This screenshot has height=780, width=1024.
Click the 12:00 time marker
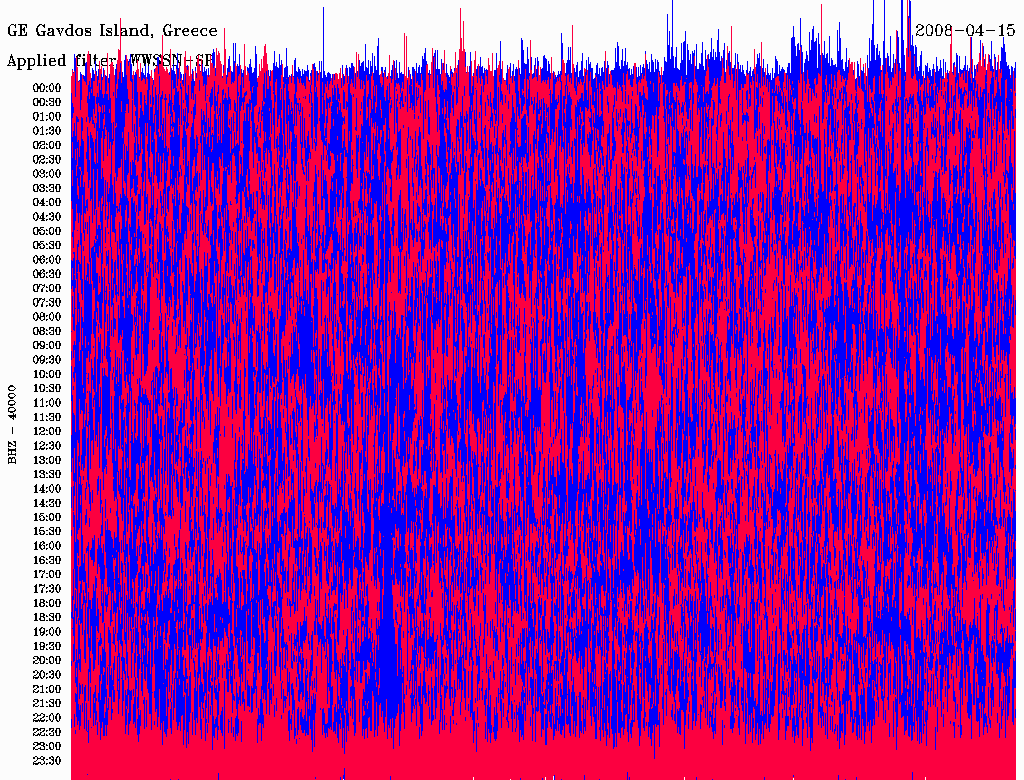click(x=47, y=432)
